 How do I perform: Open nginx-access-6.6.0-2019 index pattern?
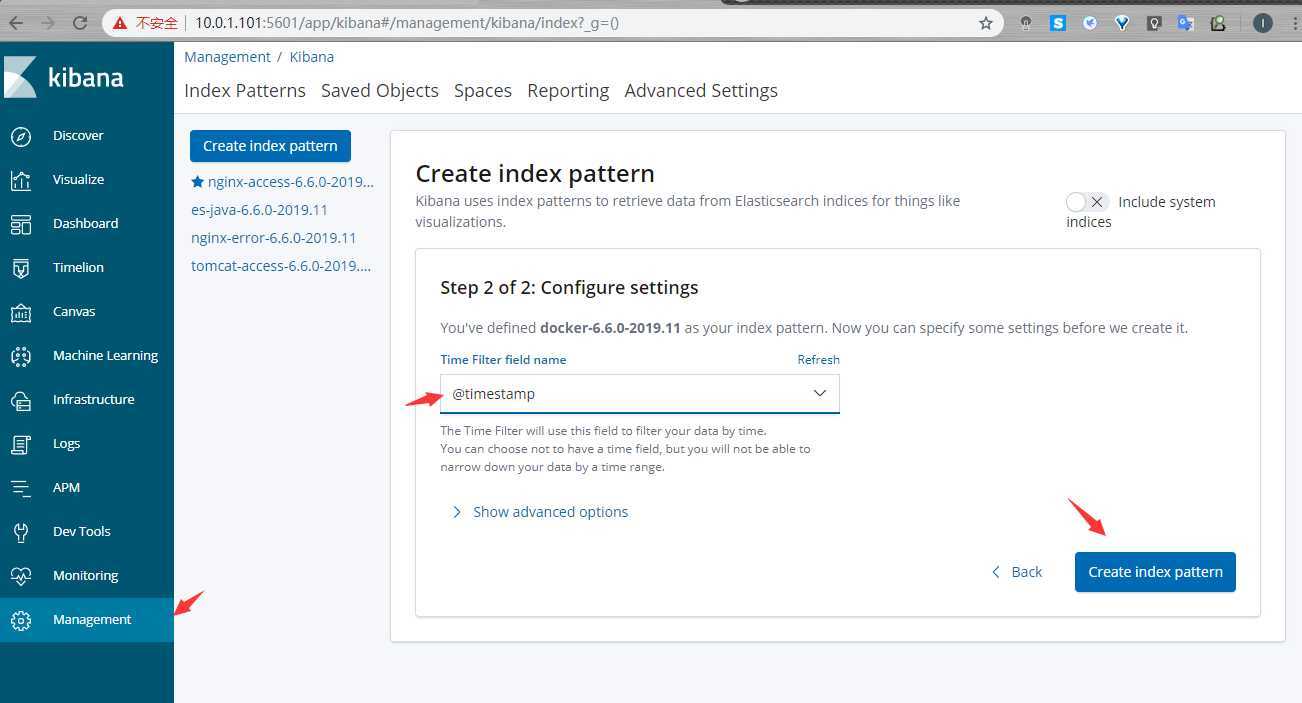[290, 182]
